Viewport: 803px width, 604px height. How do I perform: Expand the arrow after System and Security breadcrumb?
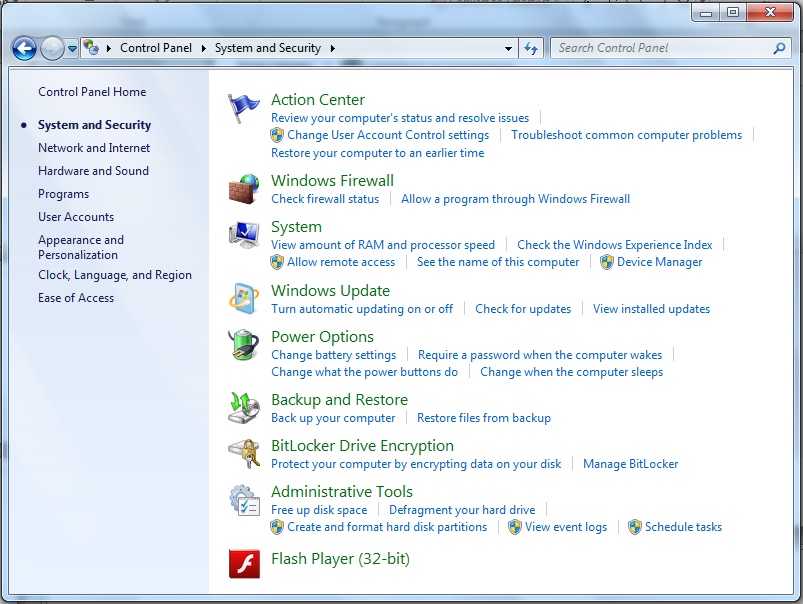click(333, 48)
